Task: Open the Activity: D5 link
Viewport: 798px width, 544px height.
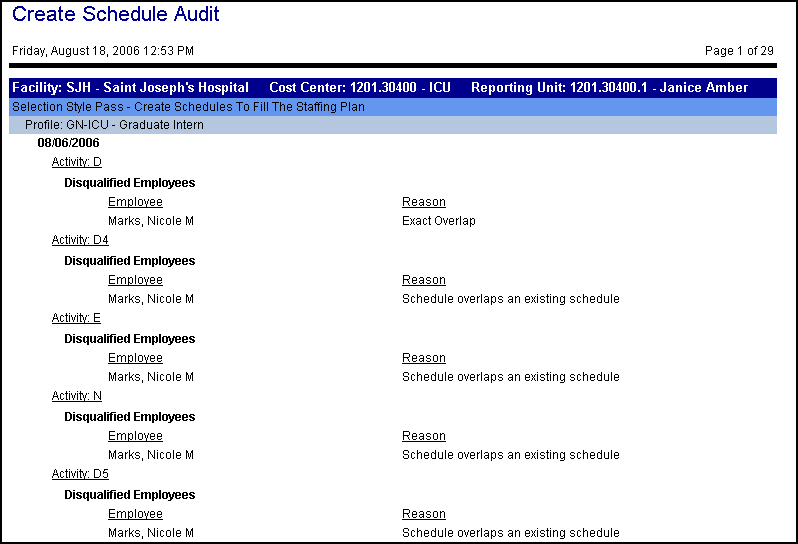Action: (80, 474)
